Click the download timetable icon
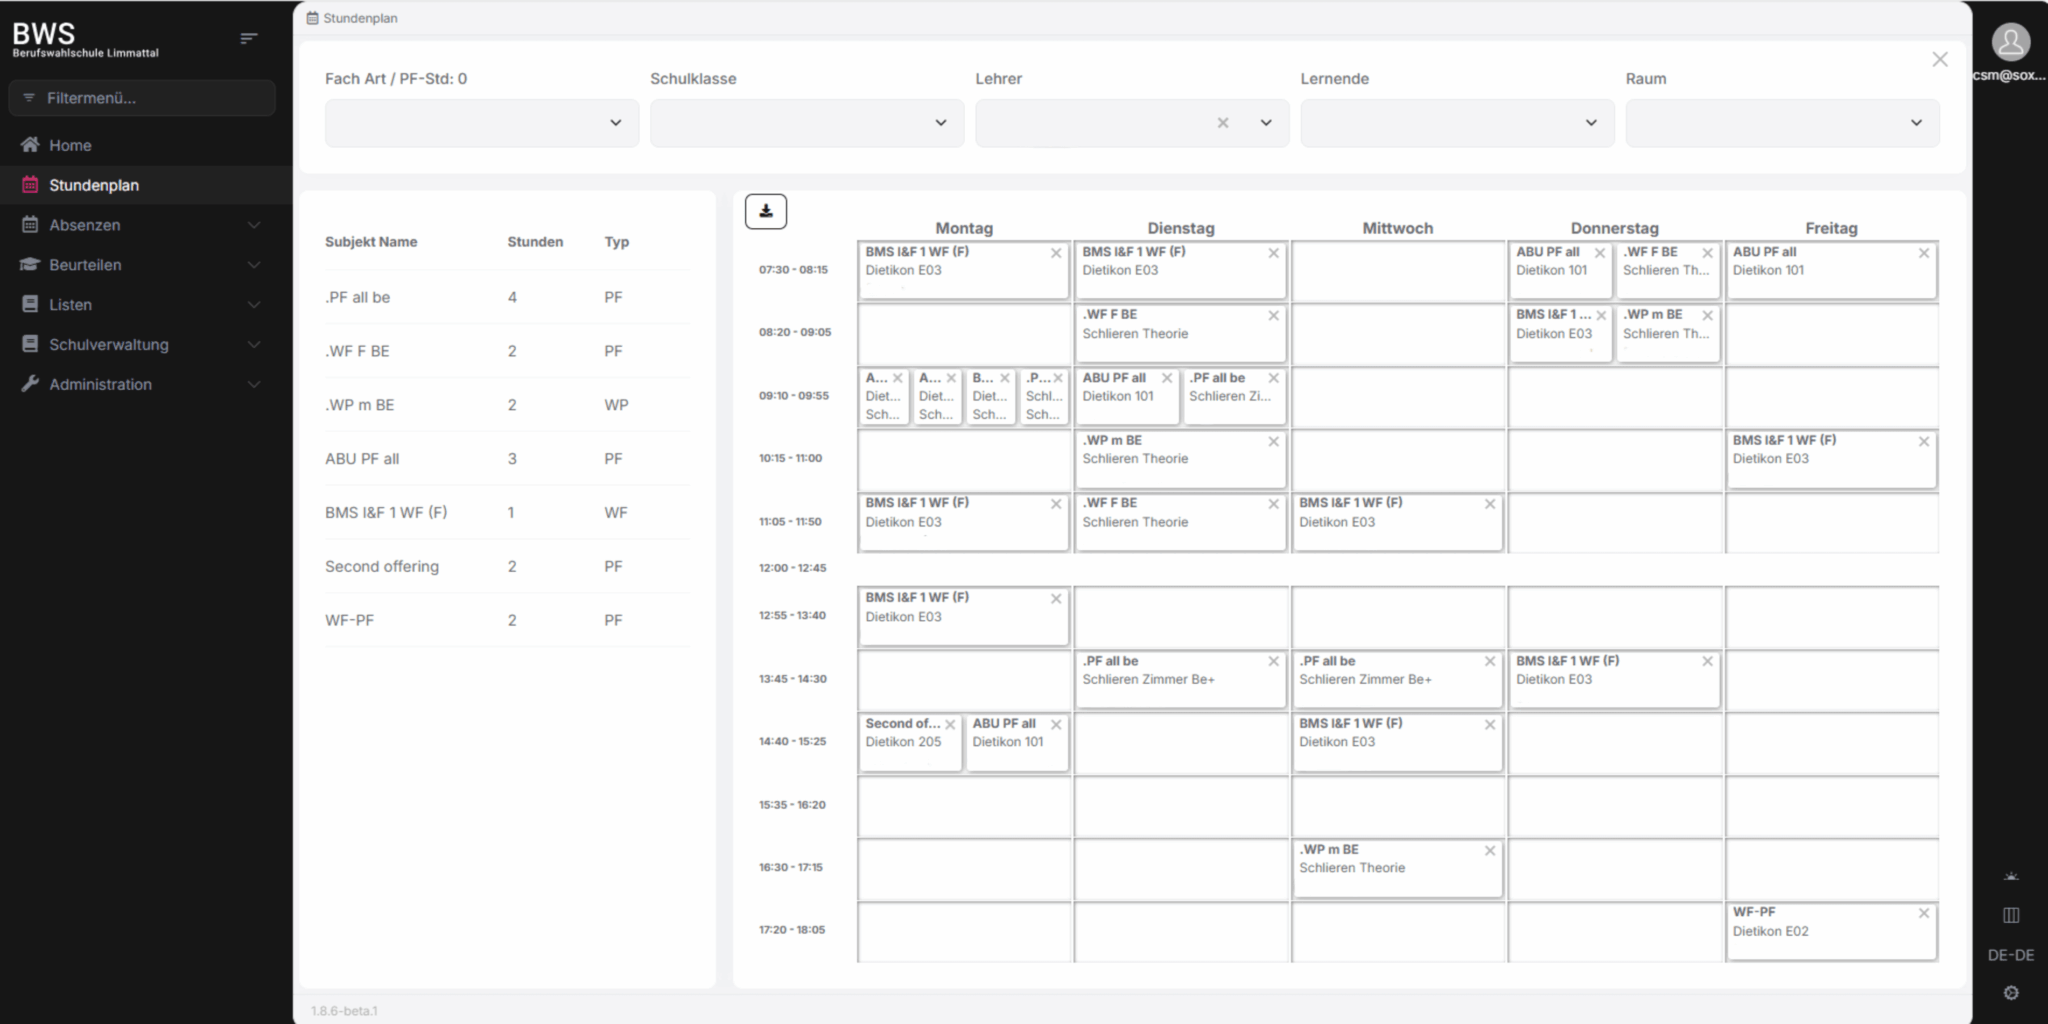Image resolution: width=2048 pixels, height=1024 pixels. point(766,211)
